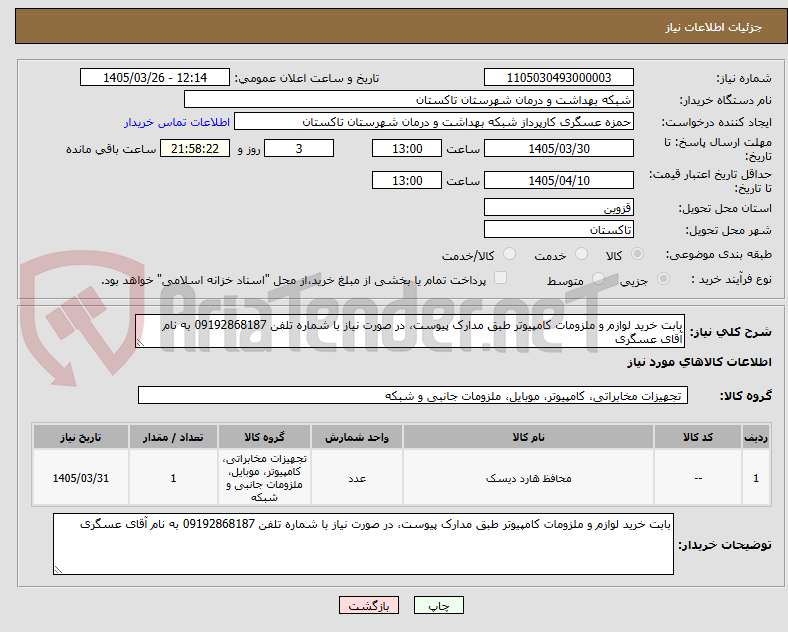Click the response deadline hour field 13:00
Screen dimensions: 788x632
(407, 148)
